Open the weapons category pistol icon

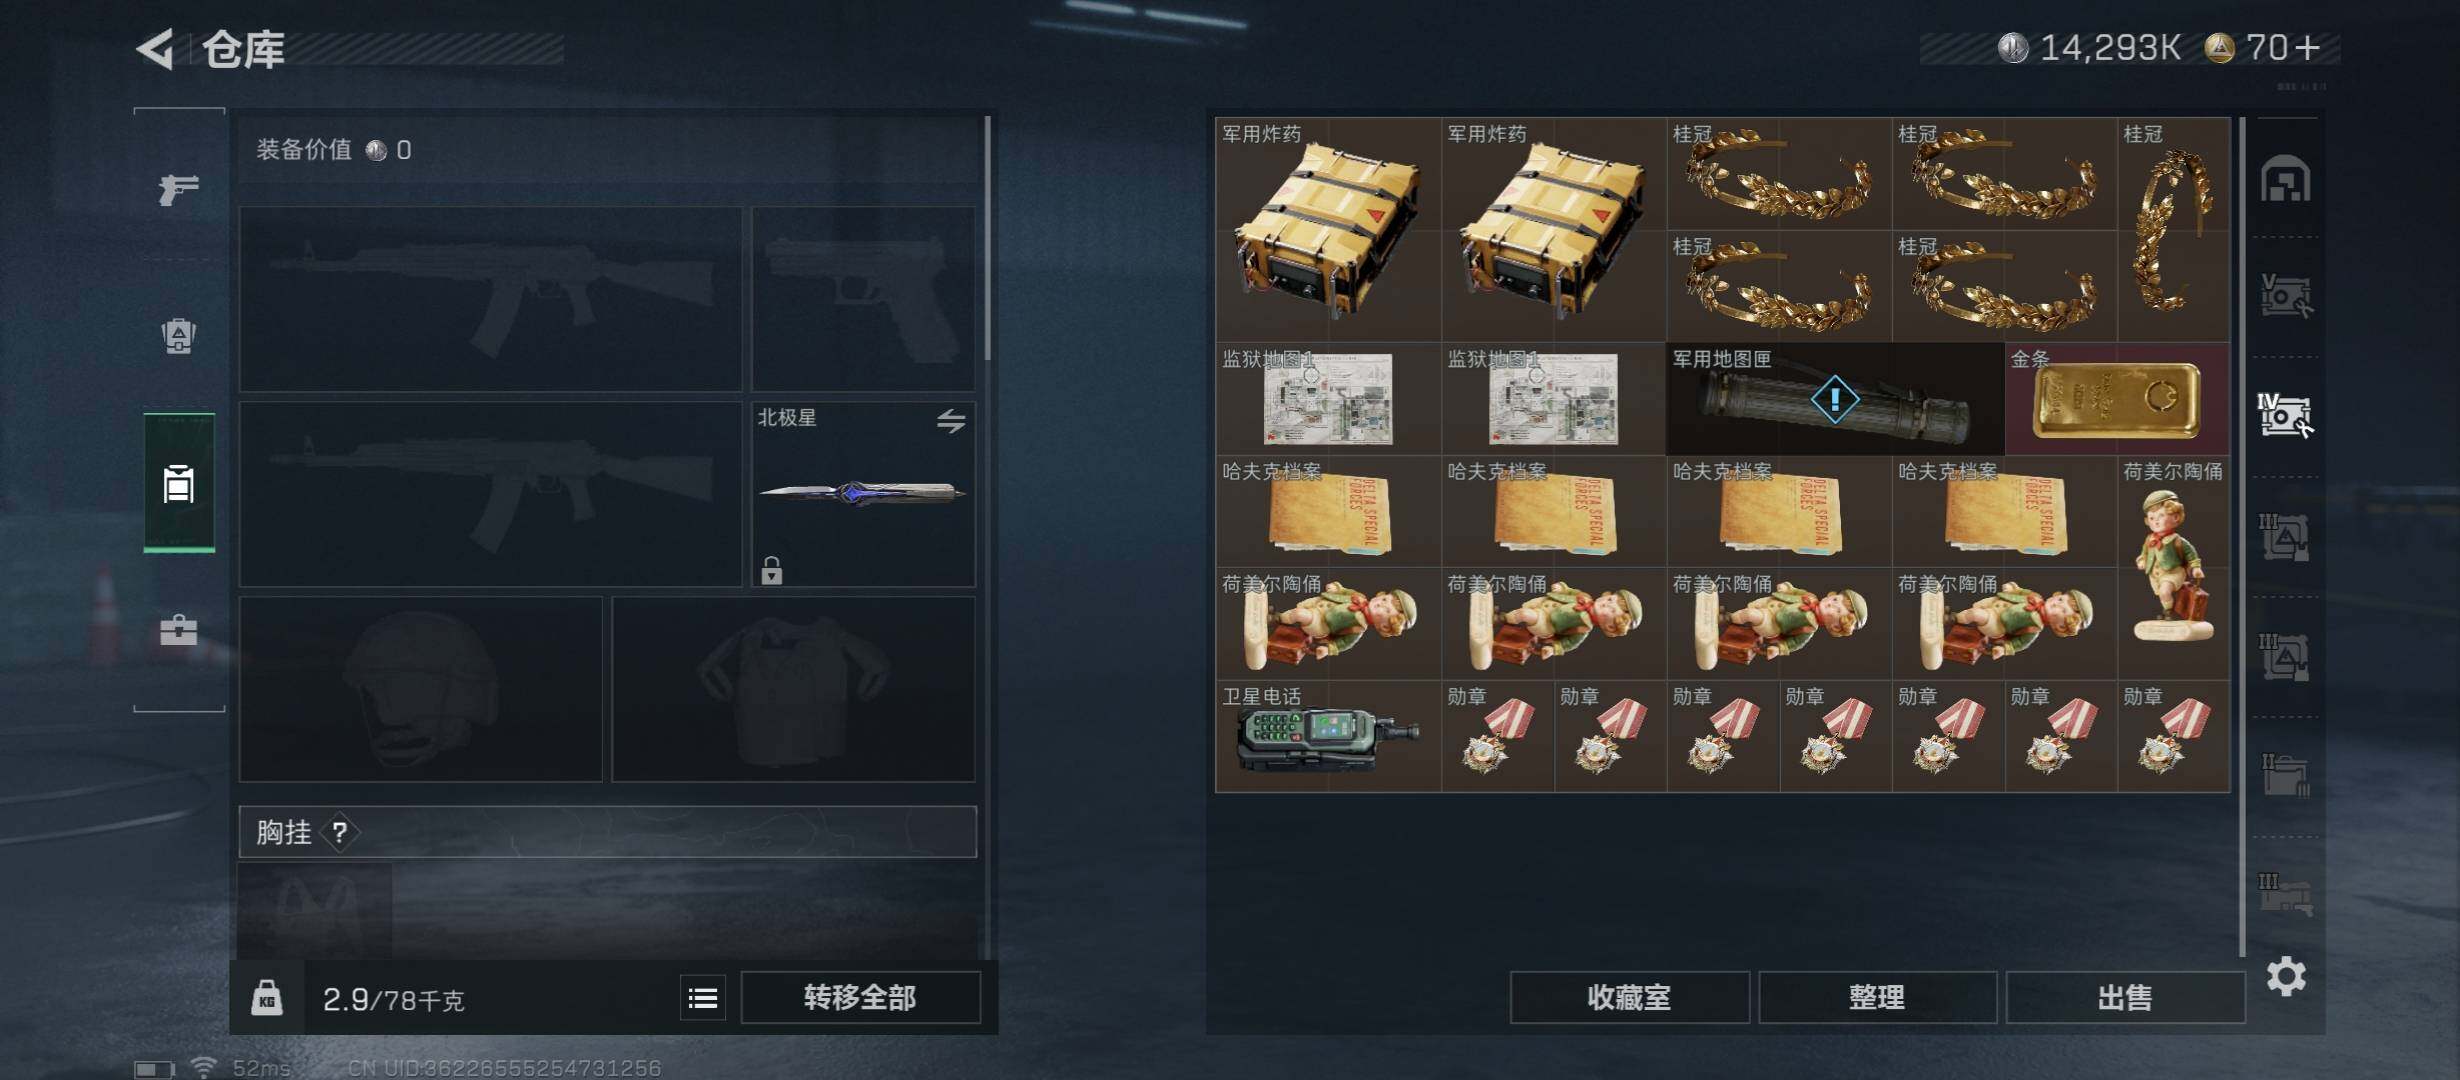[x=178, y=189]
